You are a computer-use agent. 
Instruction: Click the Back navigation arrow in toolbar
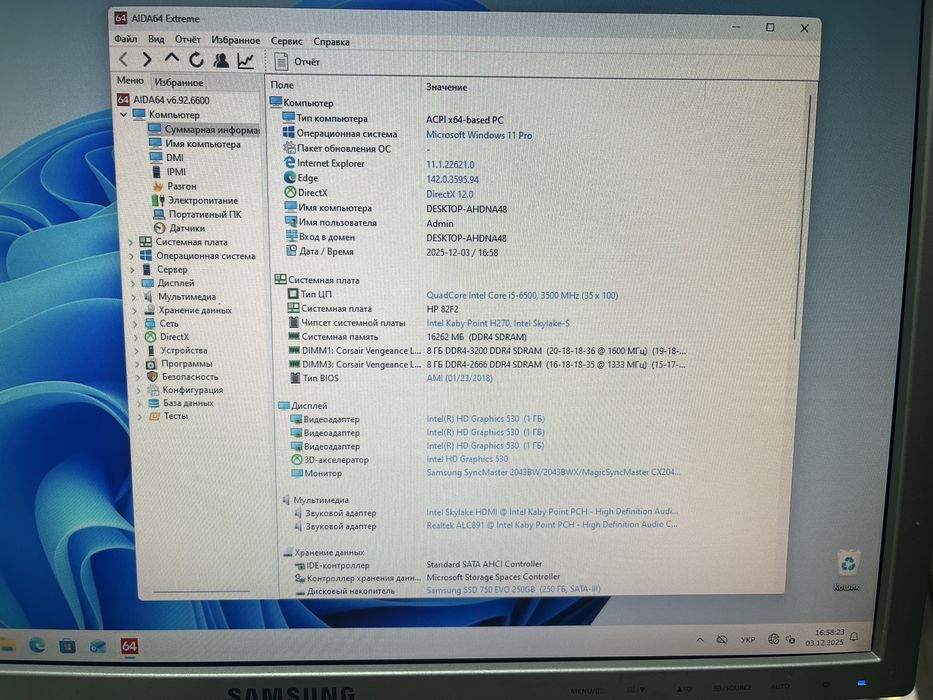pyautogui.click(x=123, y=59)
